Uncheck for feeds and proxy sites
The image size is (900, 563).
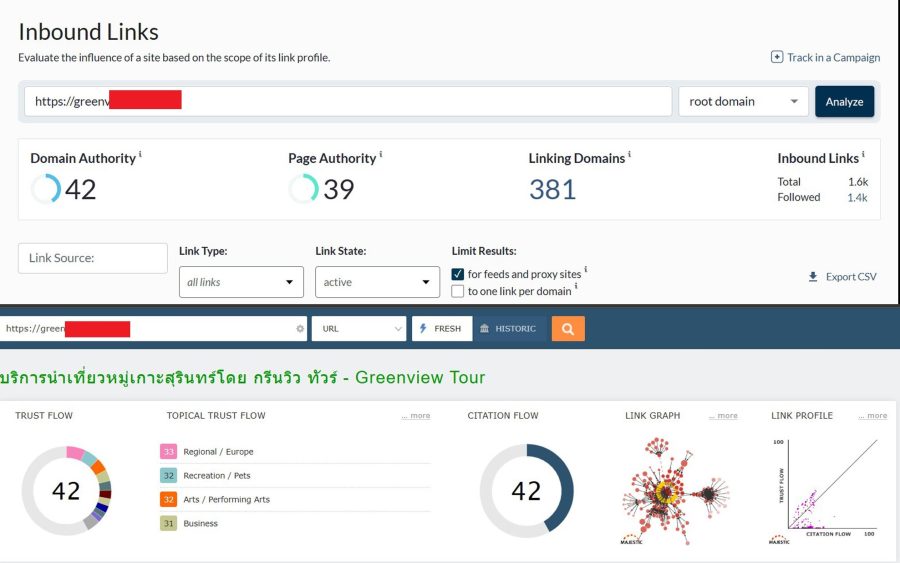457,274
